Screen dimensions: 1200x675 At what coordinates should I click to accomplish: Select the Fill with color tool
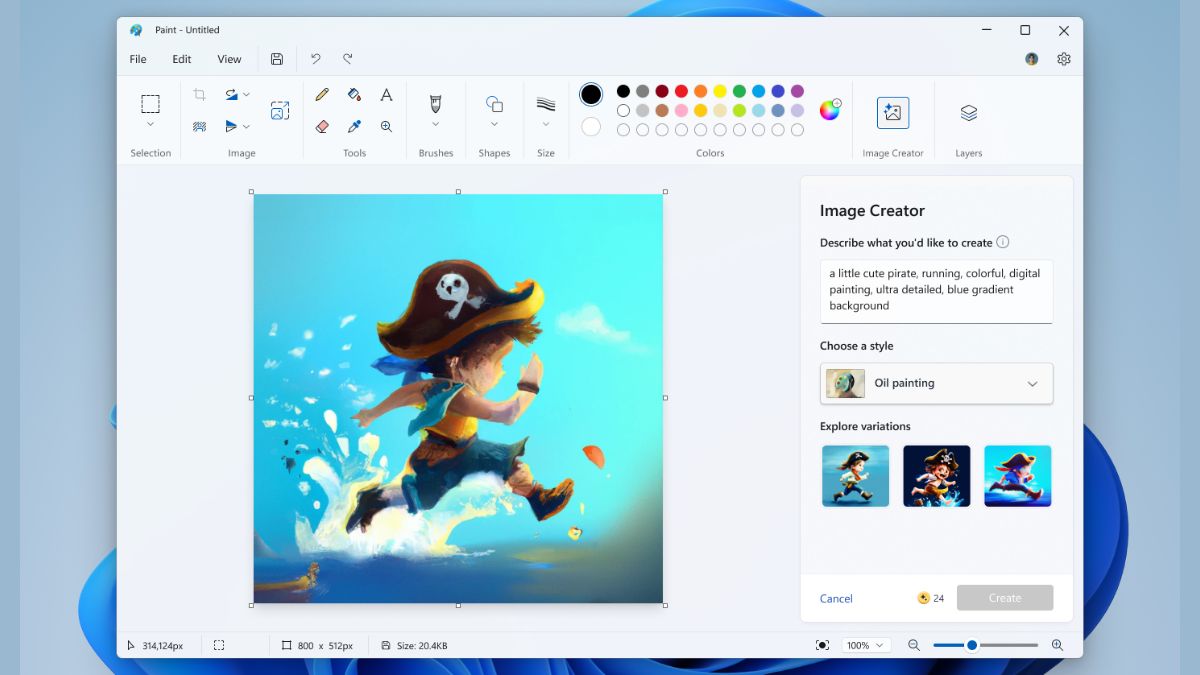pos(353,94)
